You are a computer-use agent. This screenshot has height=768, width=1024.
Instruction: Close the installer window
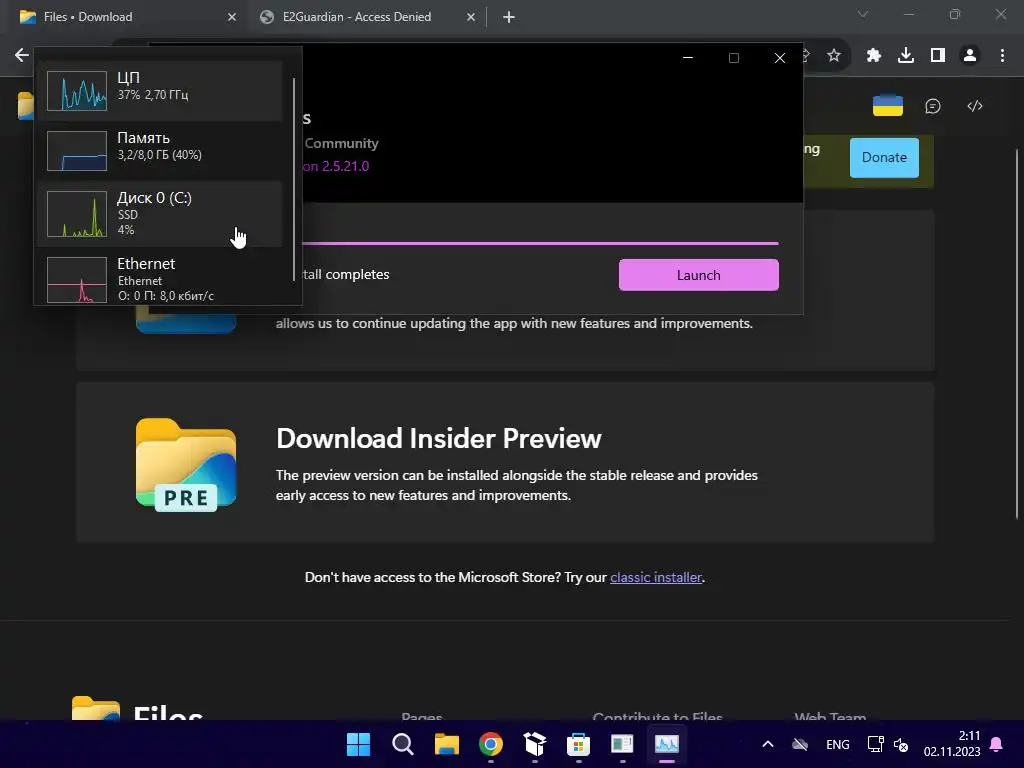(x=780, y=57)
